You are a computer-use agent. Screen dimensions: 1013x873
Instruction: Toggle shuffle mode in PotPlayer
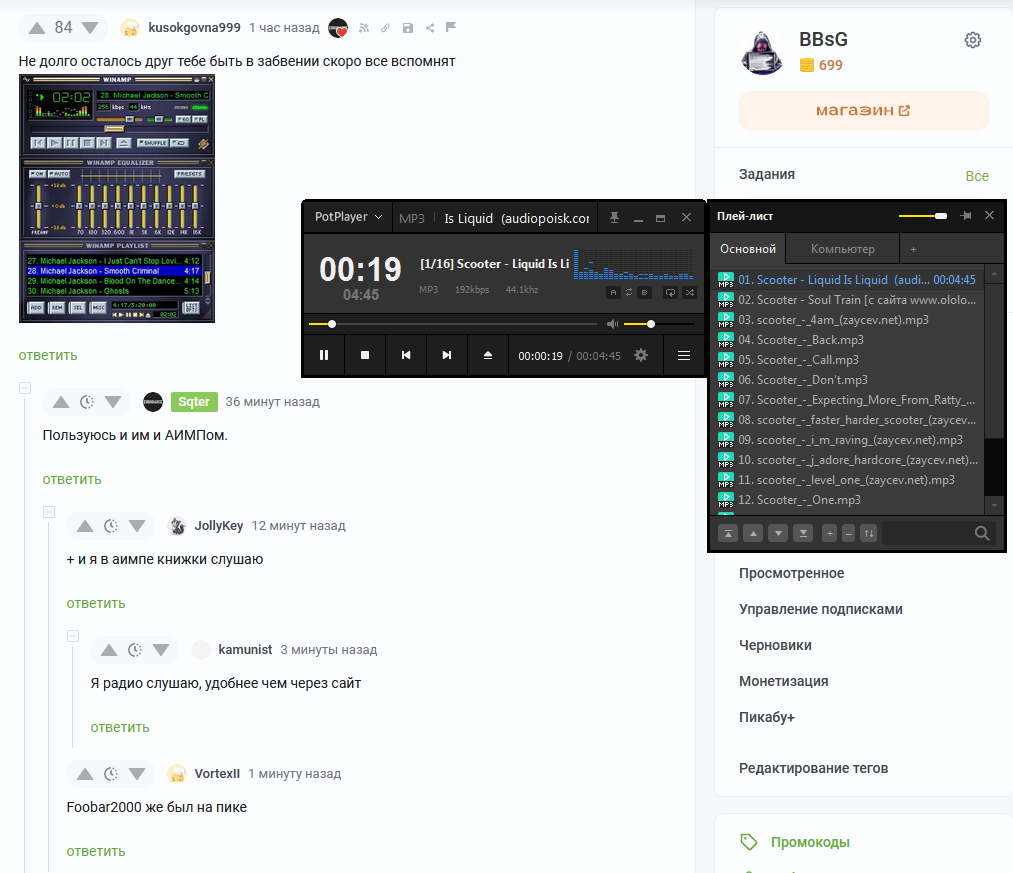pos(690,293)
